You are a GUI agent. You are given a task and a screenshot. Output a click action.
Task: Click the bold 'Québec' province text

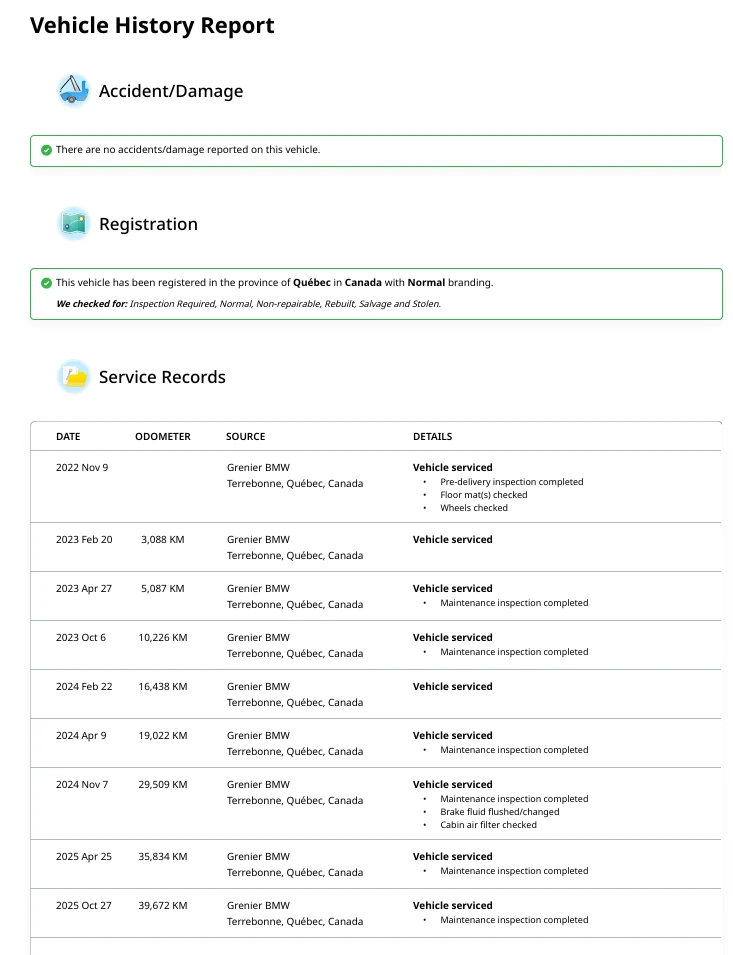(x=312, y=283)
